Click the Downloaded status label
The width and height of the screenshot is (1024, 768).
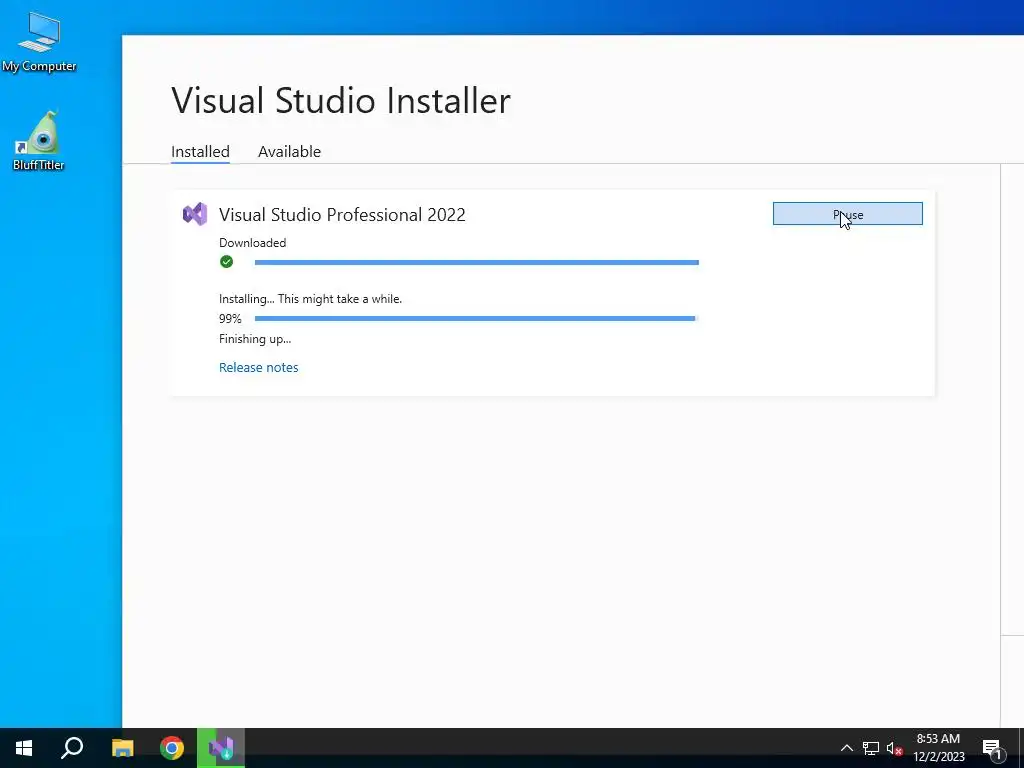coord(252,243)
